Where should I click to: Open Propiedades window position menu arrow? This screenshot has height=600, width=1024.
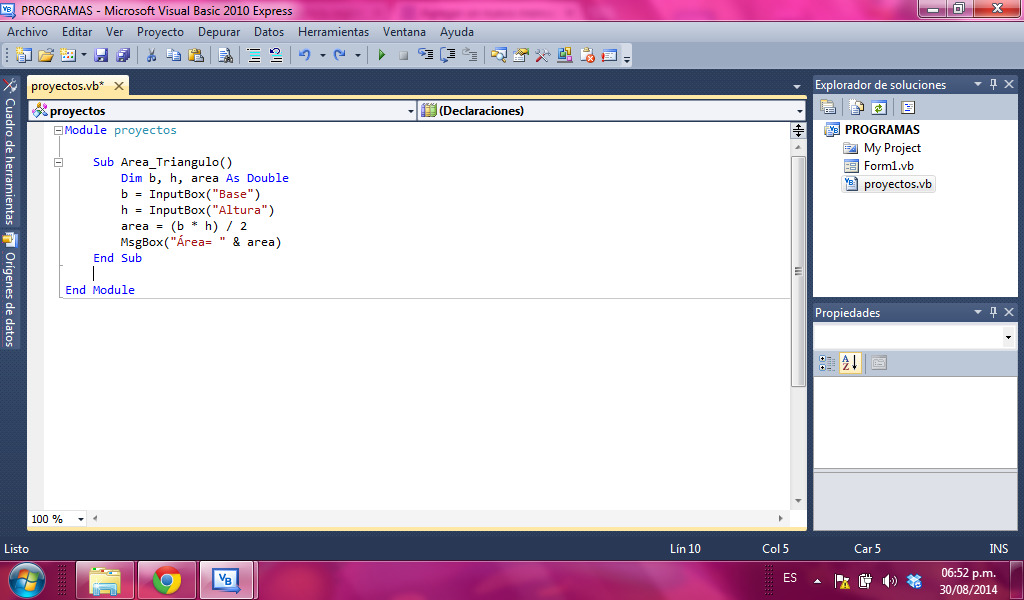[978, 312]
